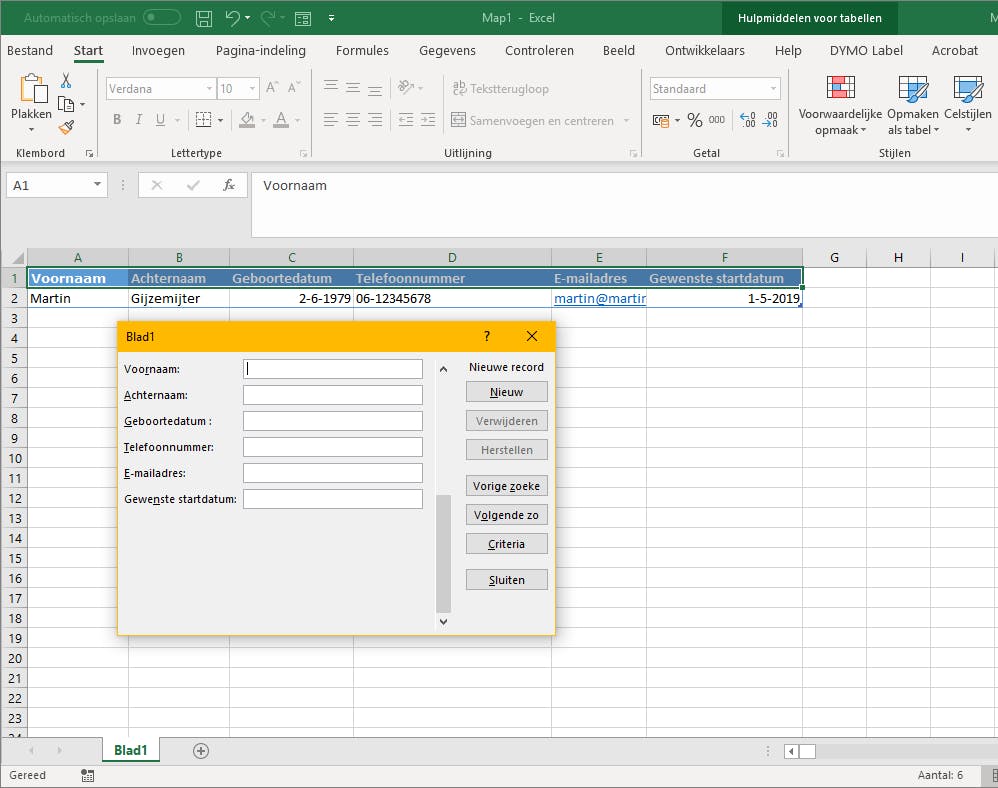The width and height of the screenshot is (998, 788).
Task: Open the Name Box dropdown for A1
Action: 97,185
